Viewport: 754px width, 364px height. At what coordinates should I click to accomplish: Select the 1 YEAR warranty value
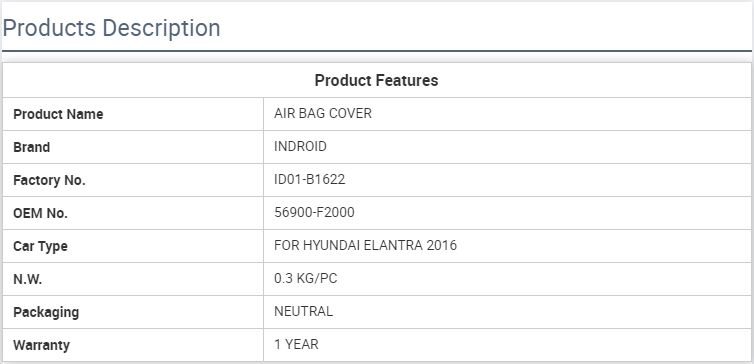coord(296,344)
